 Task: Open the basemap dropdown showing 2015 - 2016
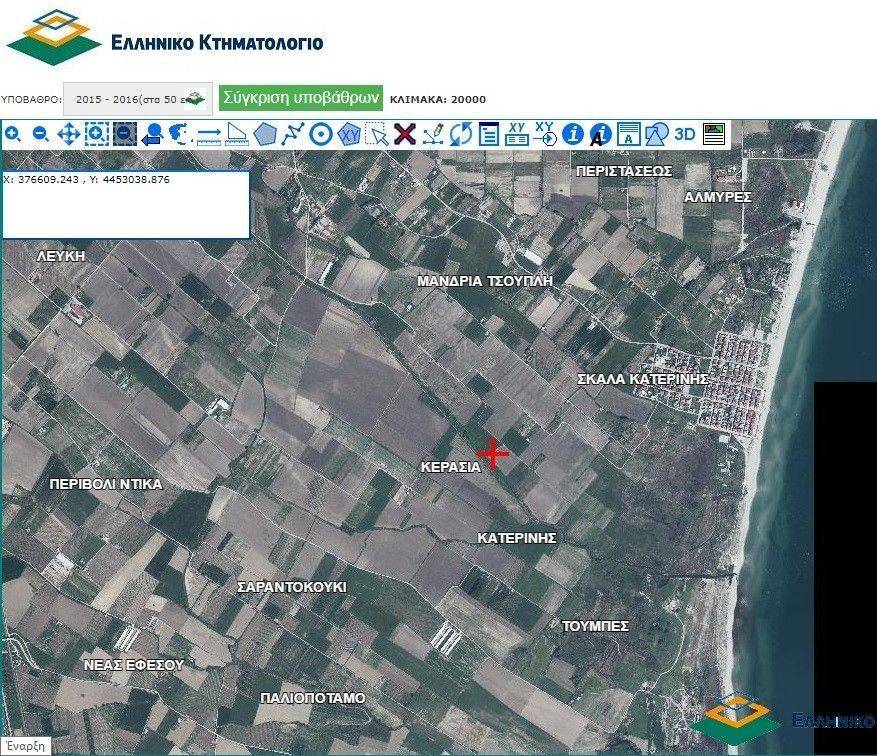pyautogui.click(x=138, y=99)
